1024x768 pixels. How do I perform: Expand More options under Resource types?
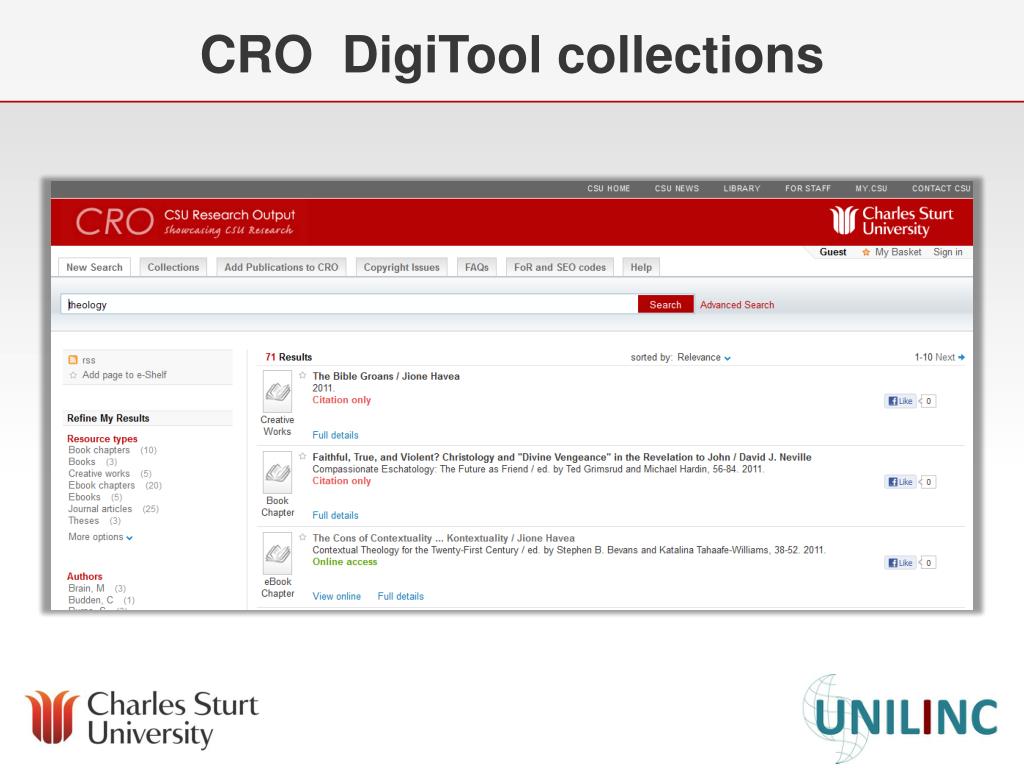click(x=101, y=537)
